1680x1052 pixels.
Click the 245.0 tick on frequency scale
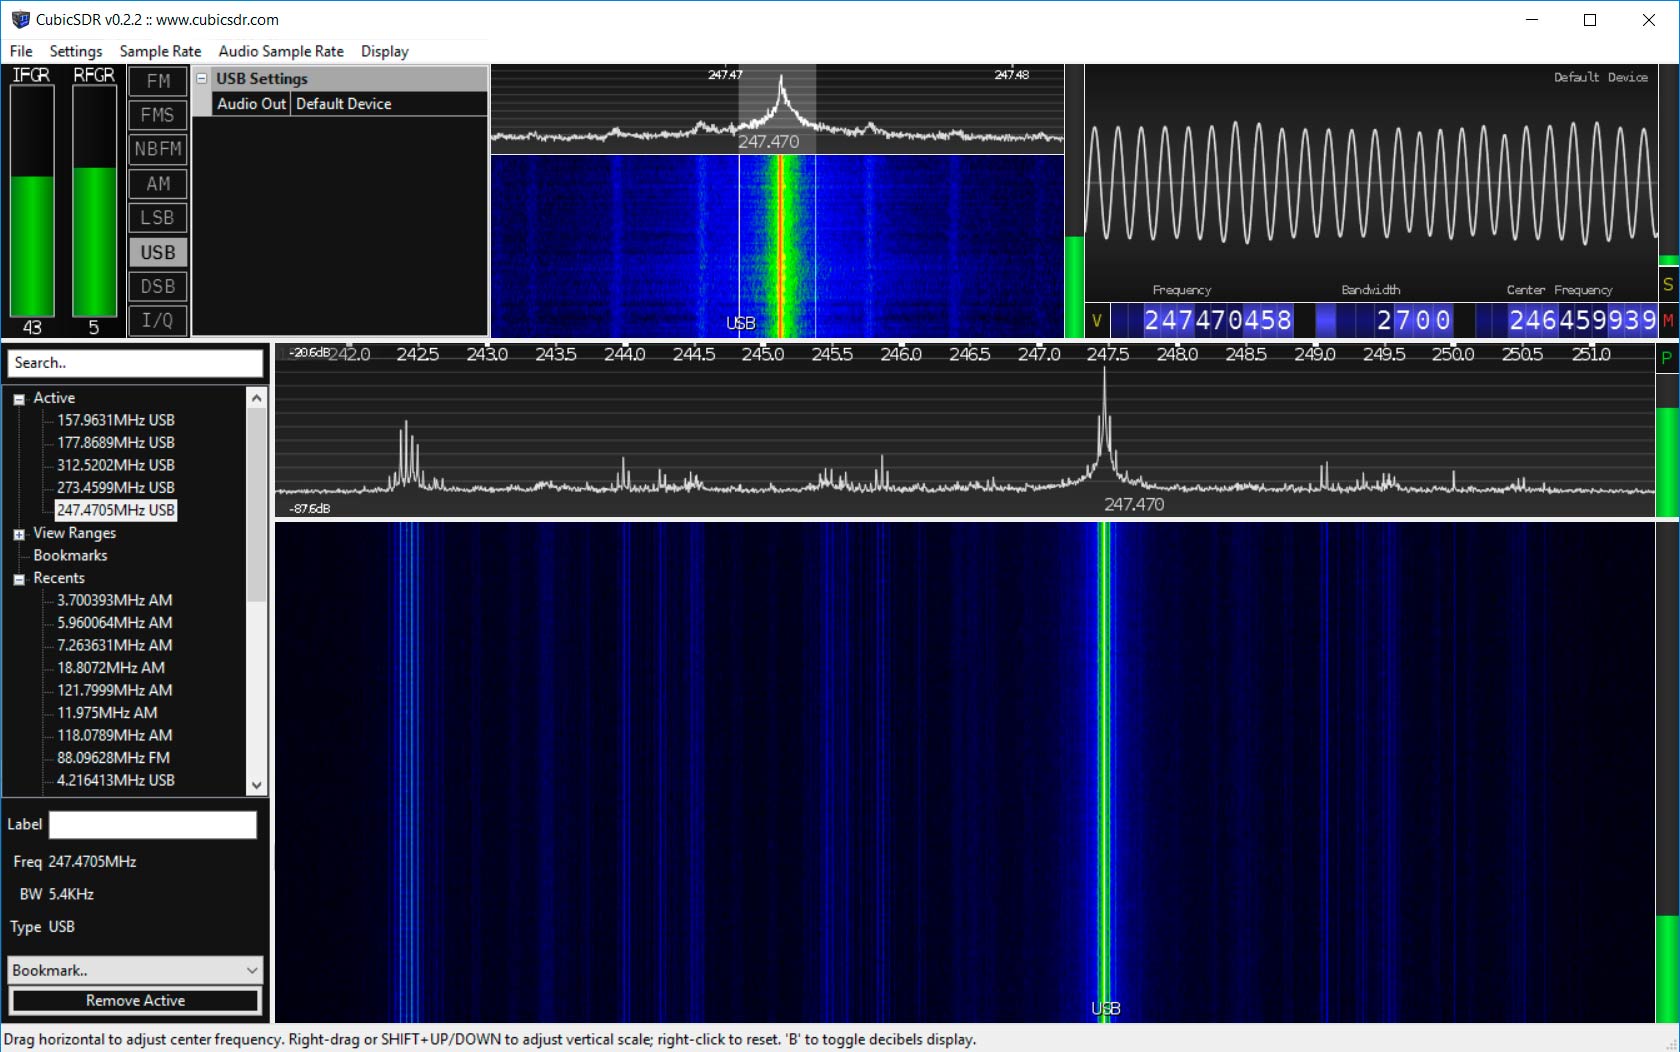pyautogui.click(x=762, y=354)
